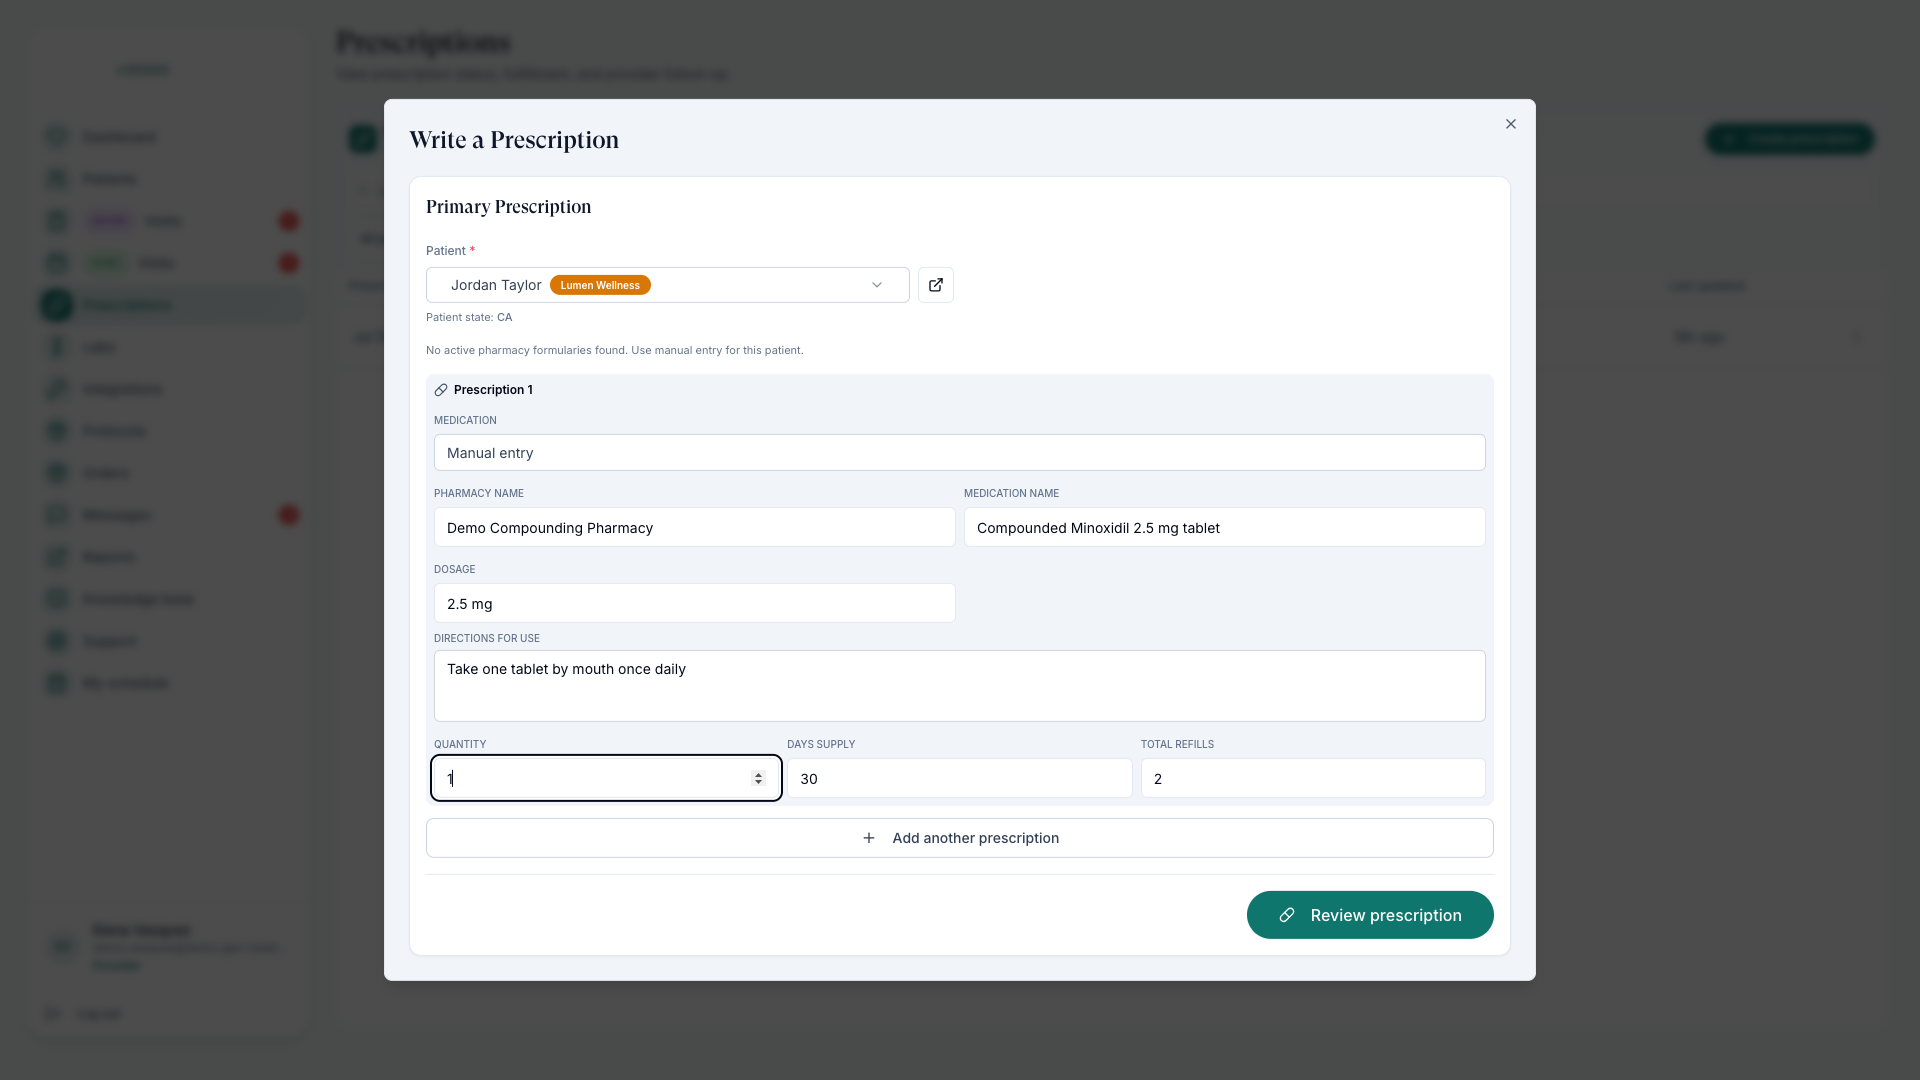1920x1080 pixels.
Task: Click the Patient state: CA text
Action: point(469,317)
